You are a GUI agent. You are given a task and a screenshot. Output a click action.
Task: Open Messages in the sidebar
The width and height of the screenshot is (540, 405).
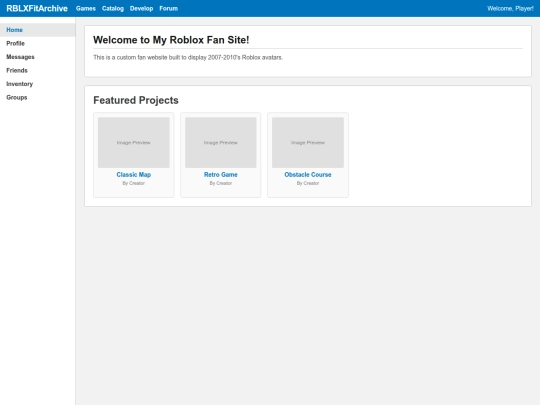38,57
